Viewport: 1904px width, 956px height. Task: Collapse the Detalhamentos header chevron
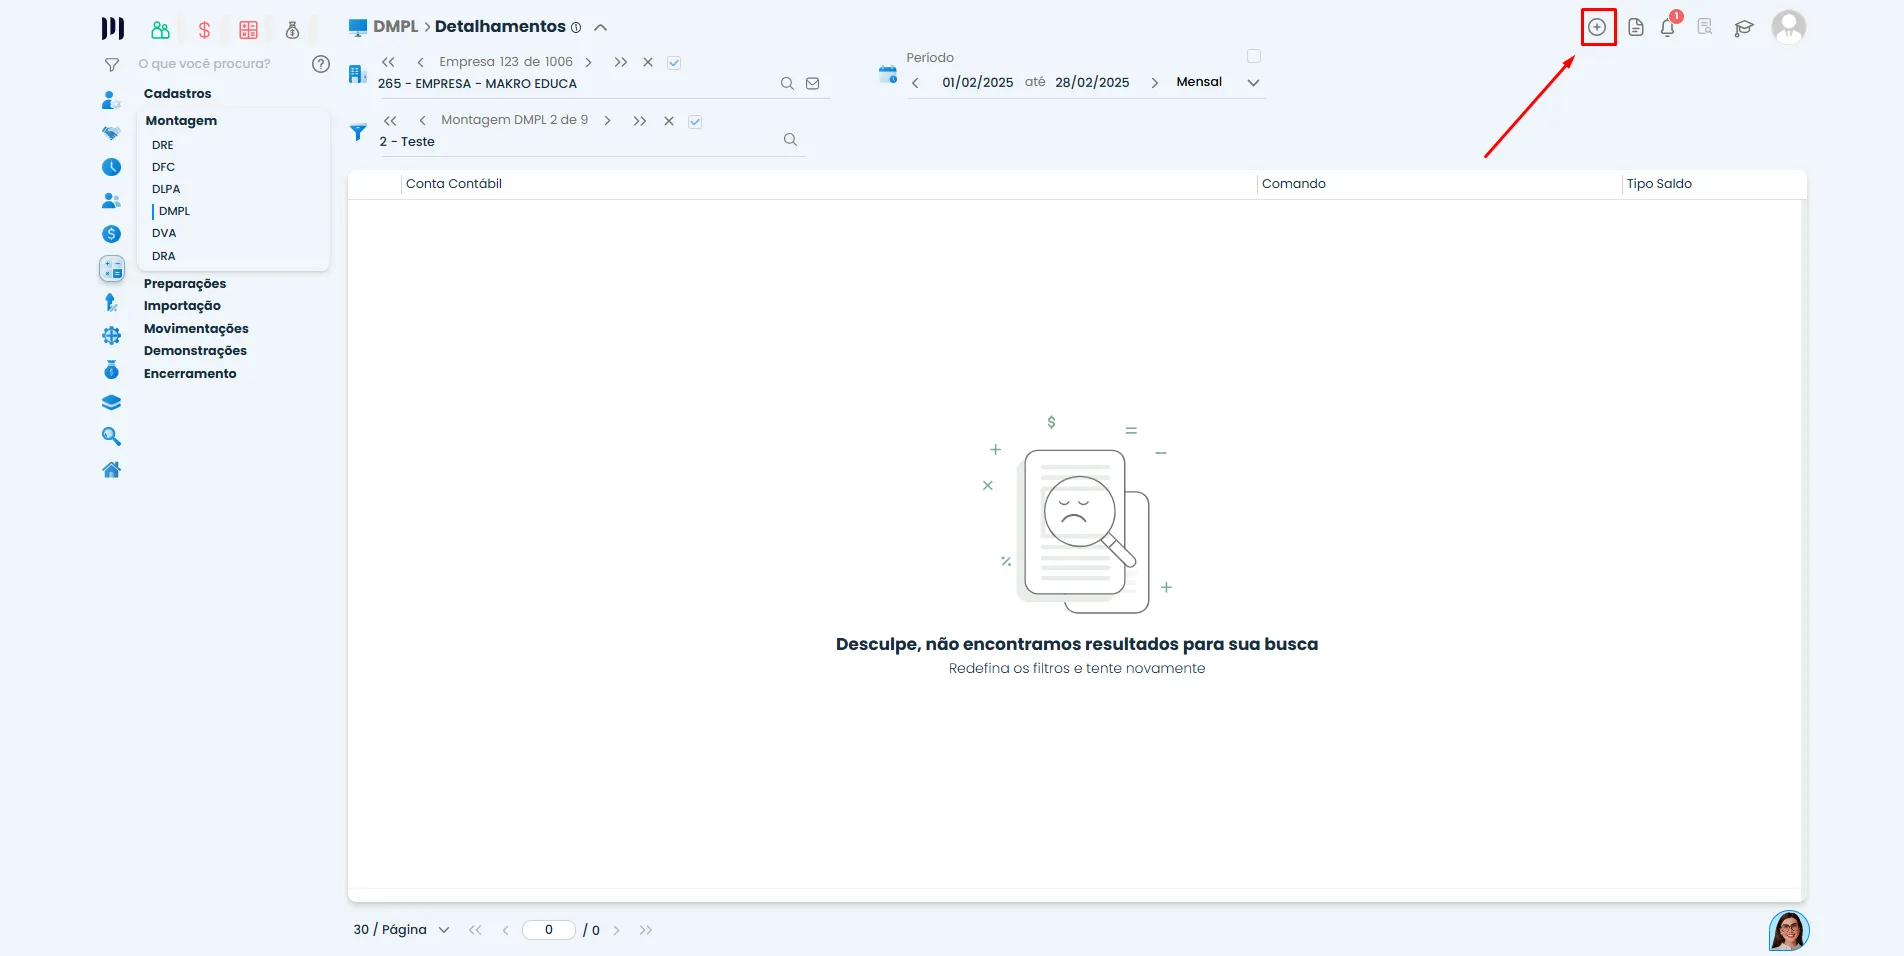[x=600, y=28]
